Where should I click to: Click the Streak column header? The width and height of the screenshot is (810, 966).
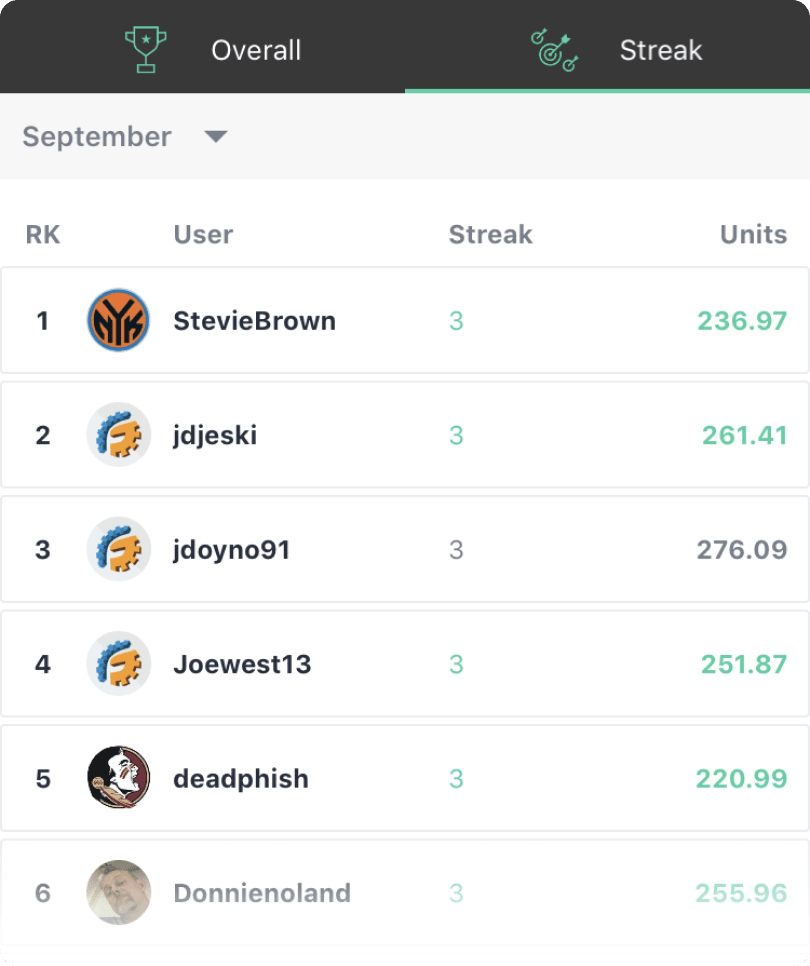[490, 234]
